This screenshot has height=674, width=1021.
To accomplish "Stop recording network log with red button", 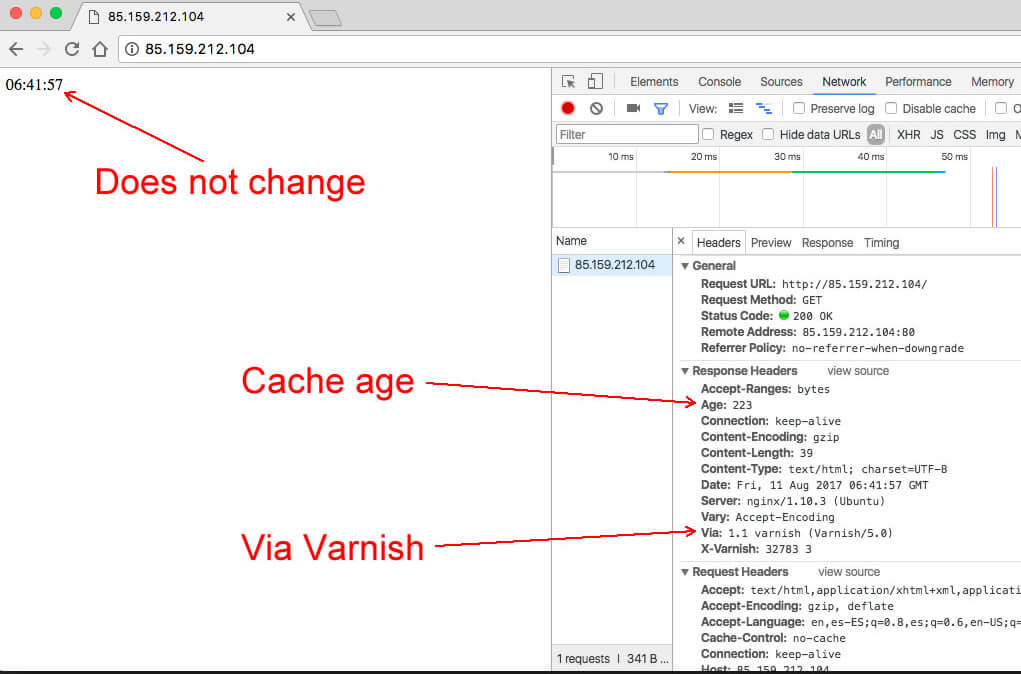I will [568, 108].
